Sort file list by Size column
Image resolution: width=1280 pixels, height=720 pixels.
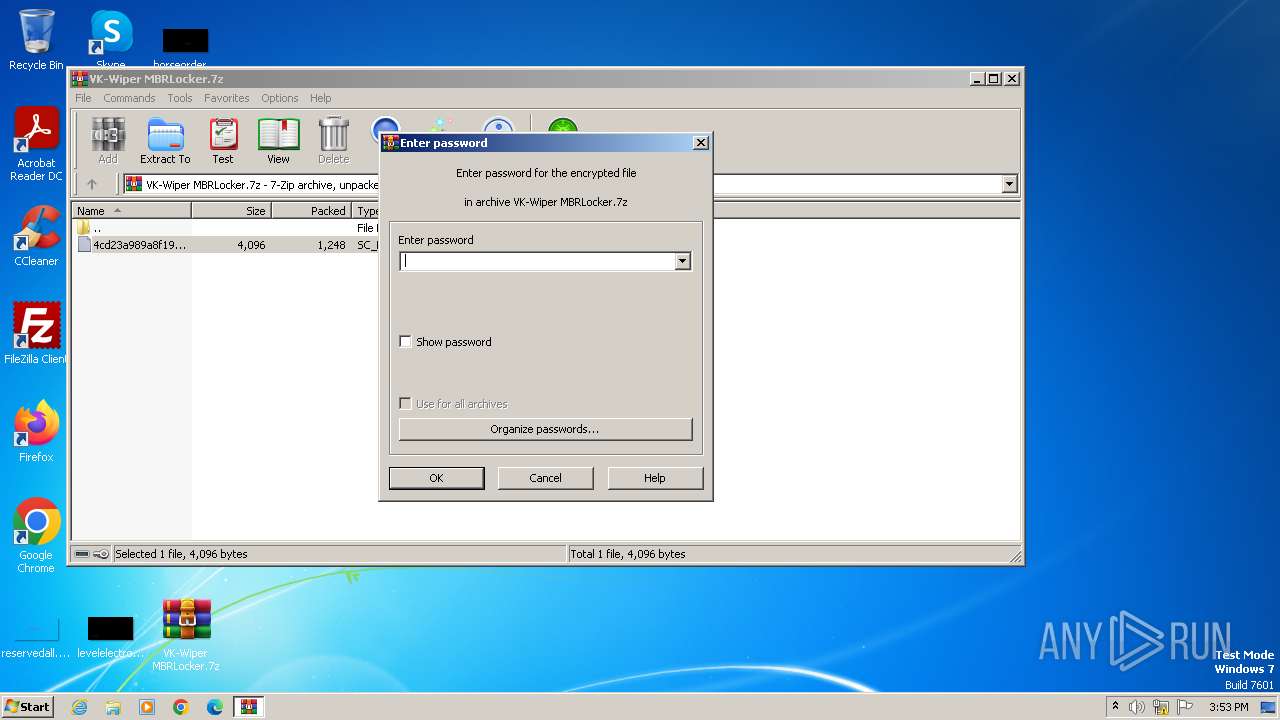[x=231, y=211]
